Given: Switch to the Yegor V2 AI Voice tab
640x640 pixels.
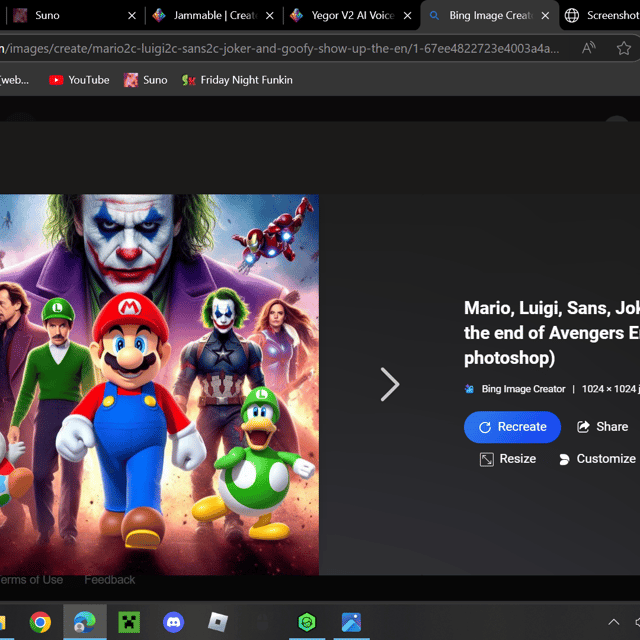Looking at the screenshot, I should click(350, 16).
